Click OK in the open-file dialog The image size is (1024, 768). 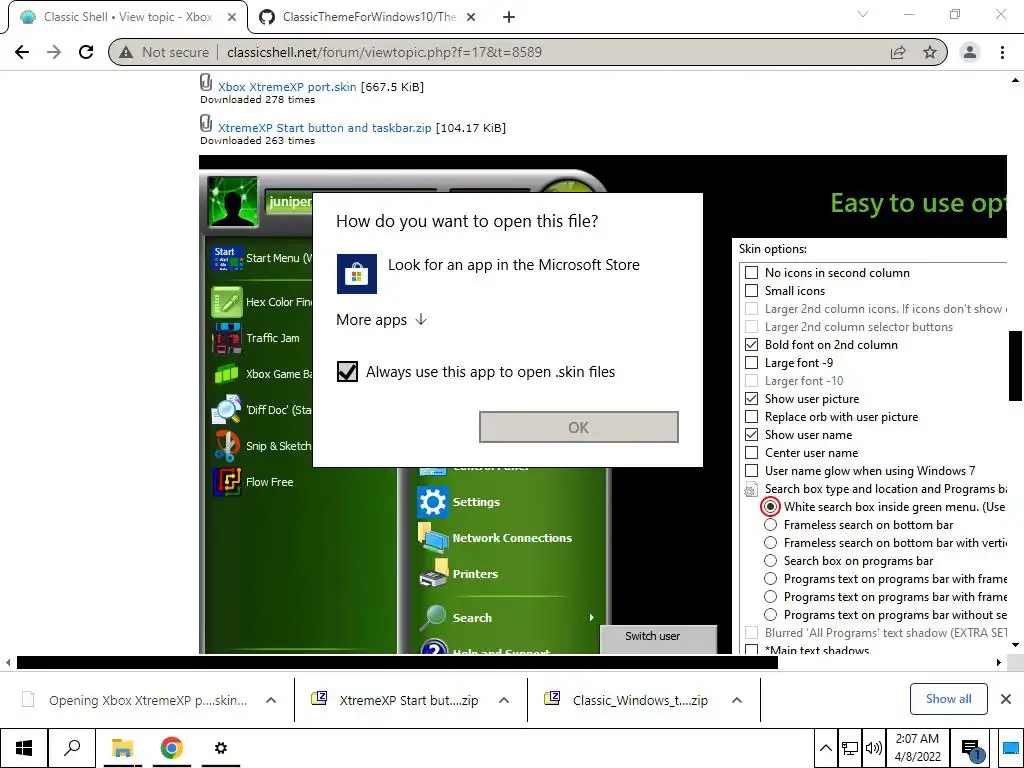point(579,427)
